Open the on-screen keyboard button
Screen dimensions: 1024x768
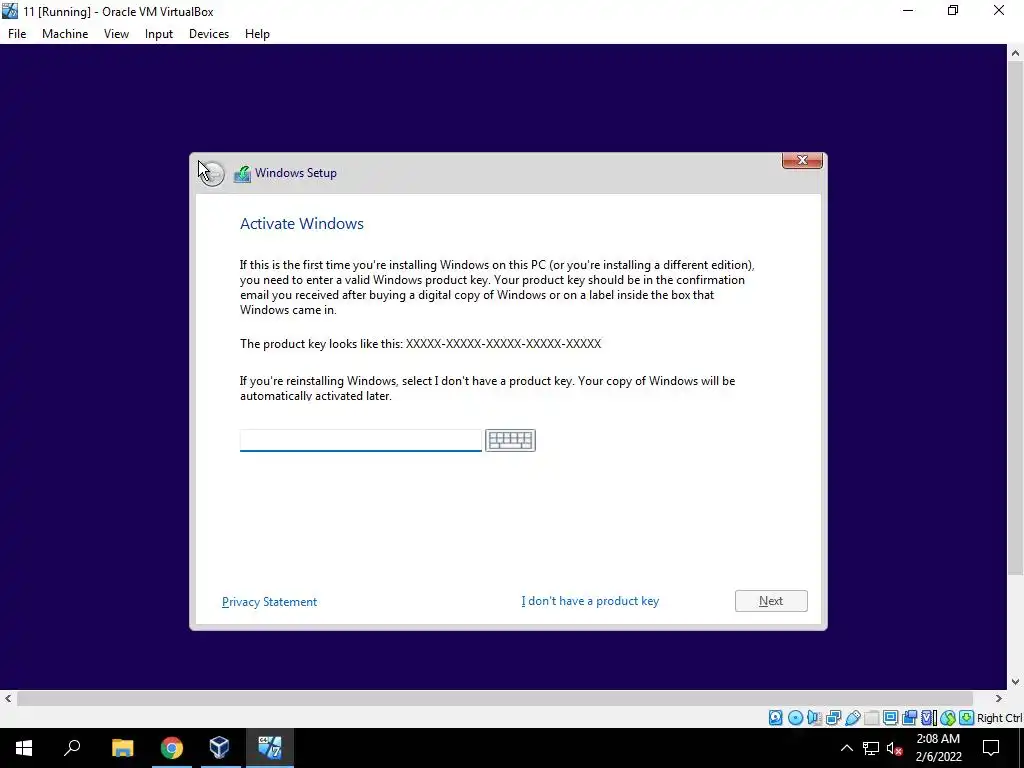point(510,440)
